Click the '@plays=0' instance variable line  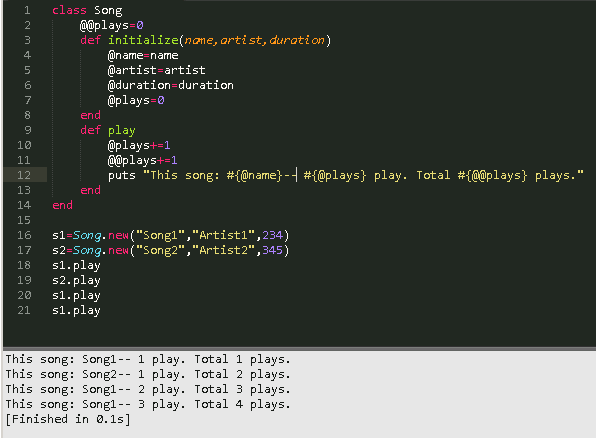136,100
